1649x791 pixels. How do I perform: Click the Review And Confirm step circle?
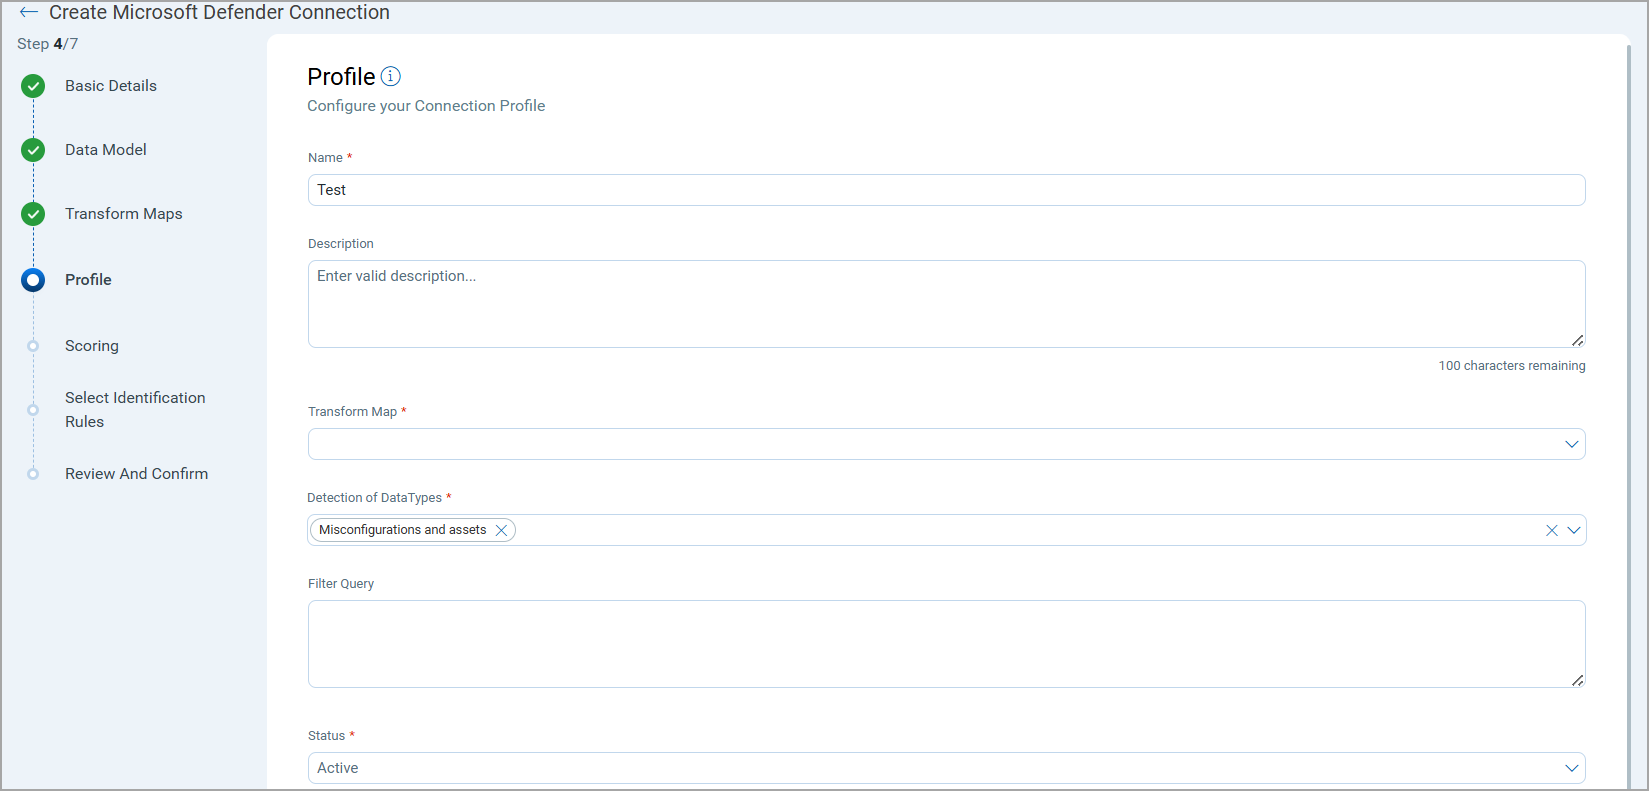point(33,474)
